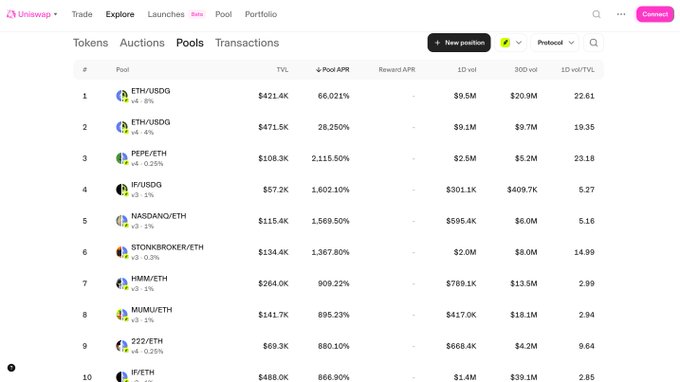The width and height of the screenshot is (680, 382).
Task: Click the IF/ETH pool token icon
Action: click(x=122, y=376)
